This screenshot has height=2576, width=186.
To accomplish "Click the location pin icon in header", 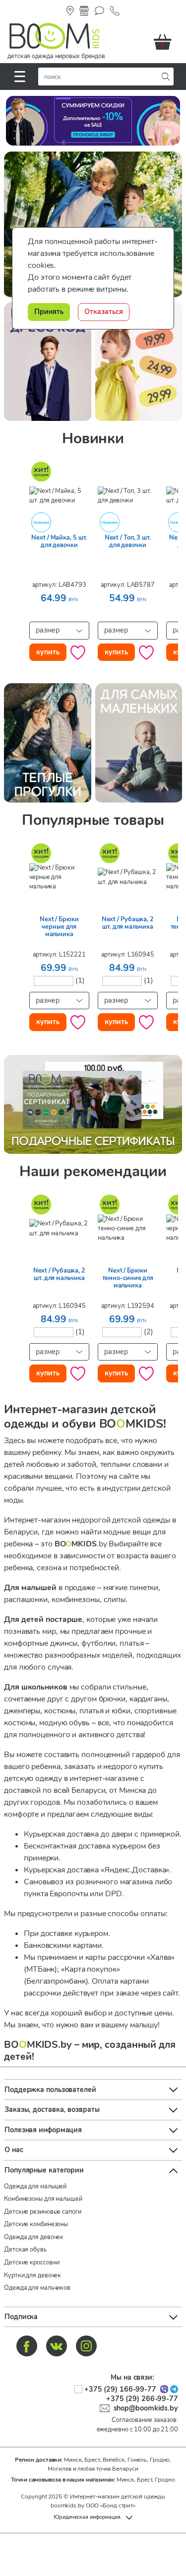I will tap(70, 11).
